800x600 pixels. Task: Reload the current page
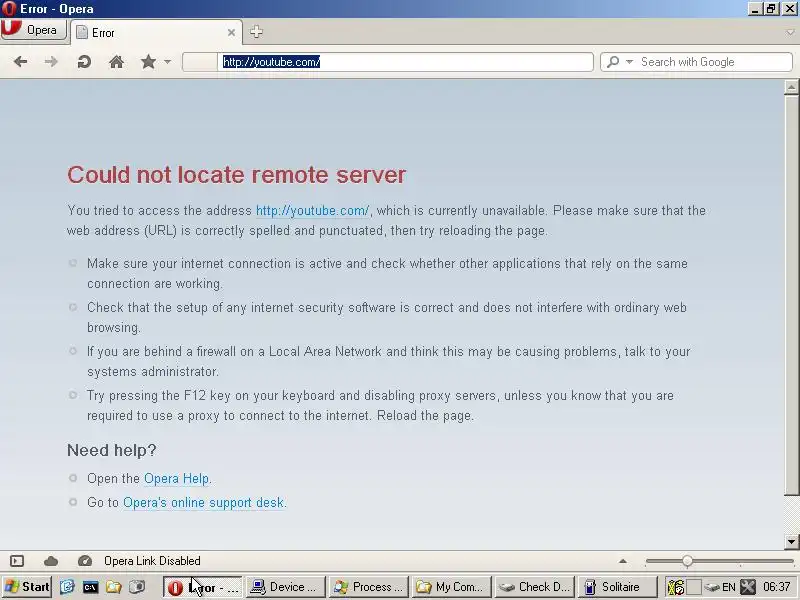point(84,62)
